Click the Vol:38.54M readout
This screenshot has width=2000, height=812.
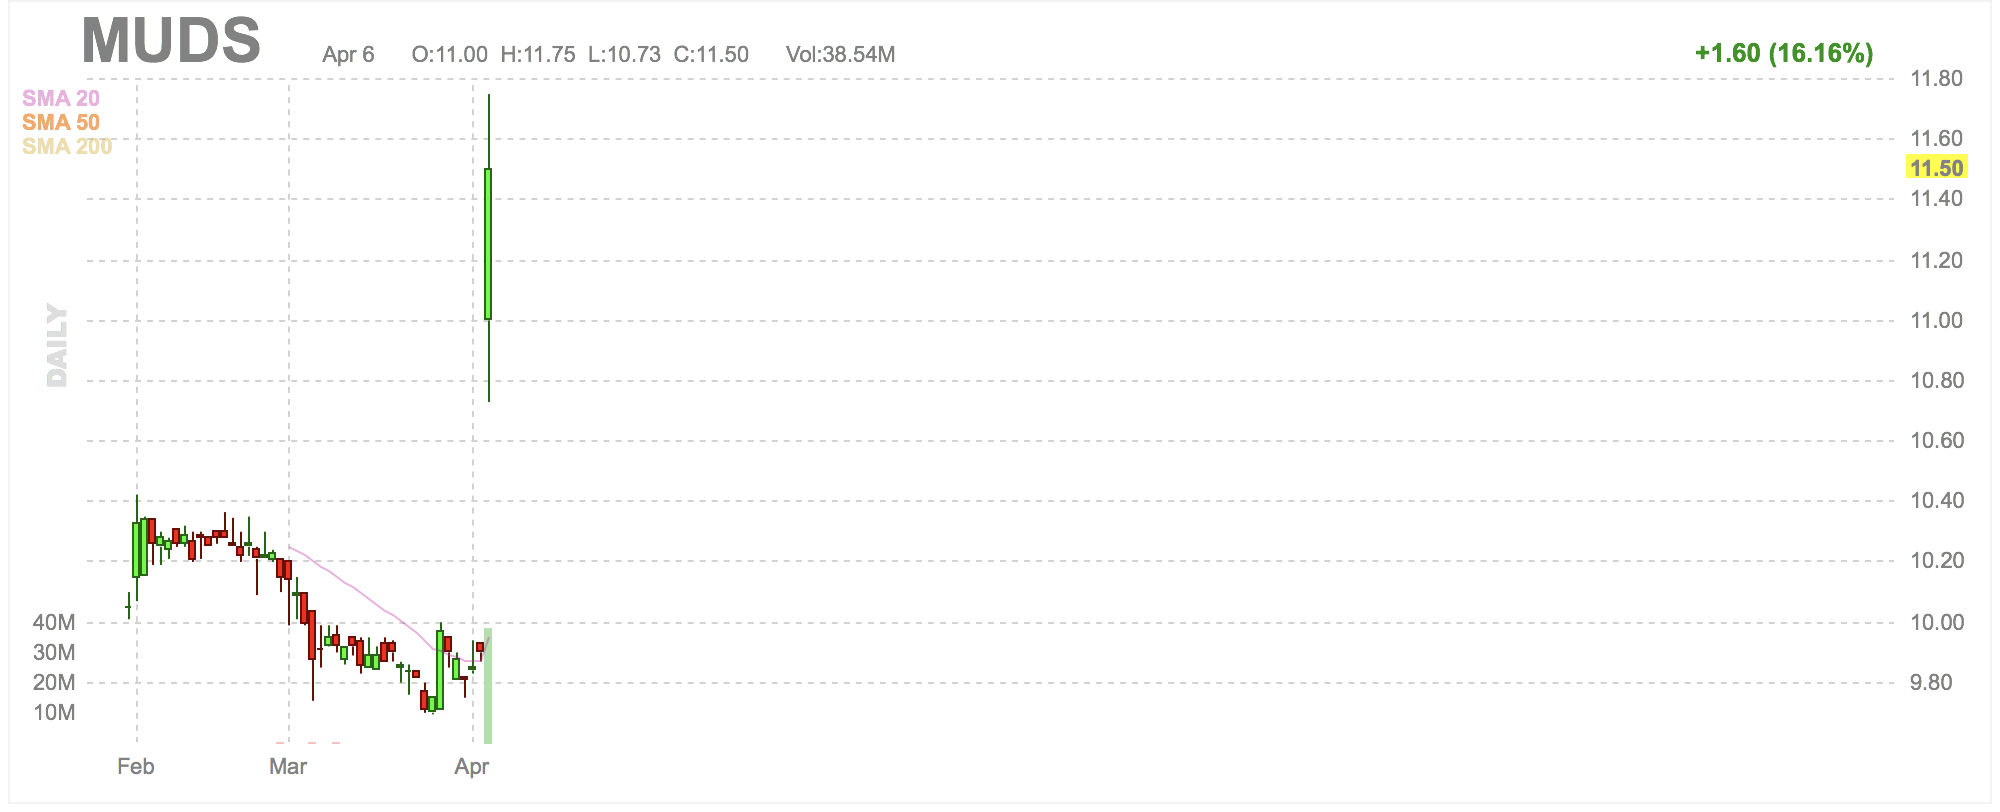(840, 54)
